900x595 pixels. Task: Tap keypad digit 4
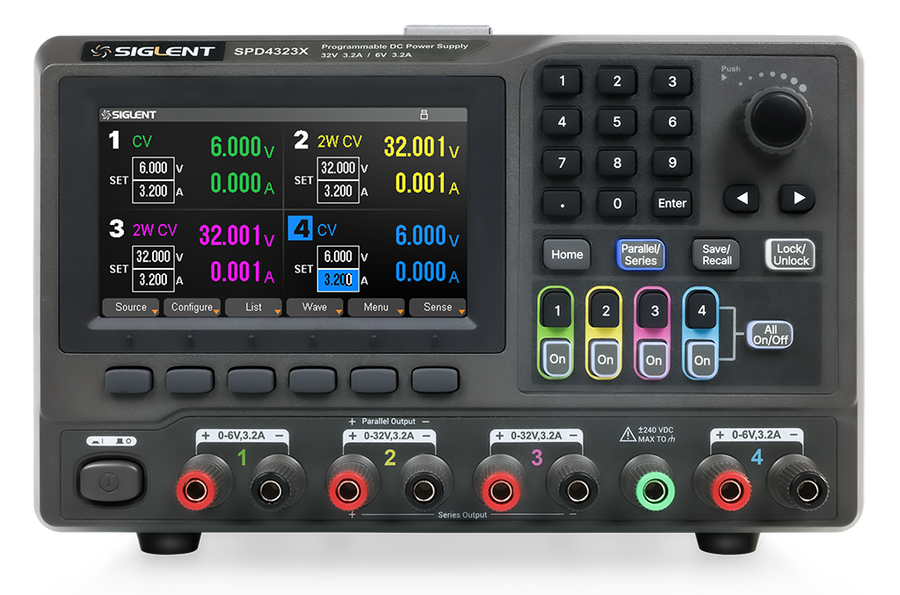(562, 122)
